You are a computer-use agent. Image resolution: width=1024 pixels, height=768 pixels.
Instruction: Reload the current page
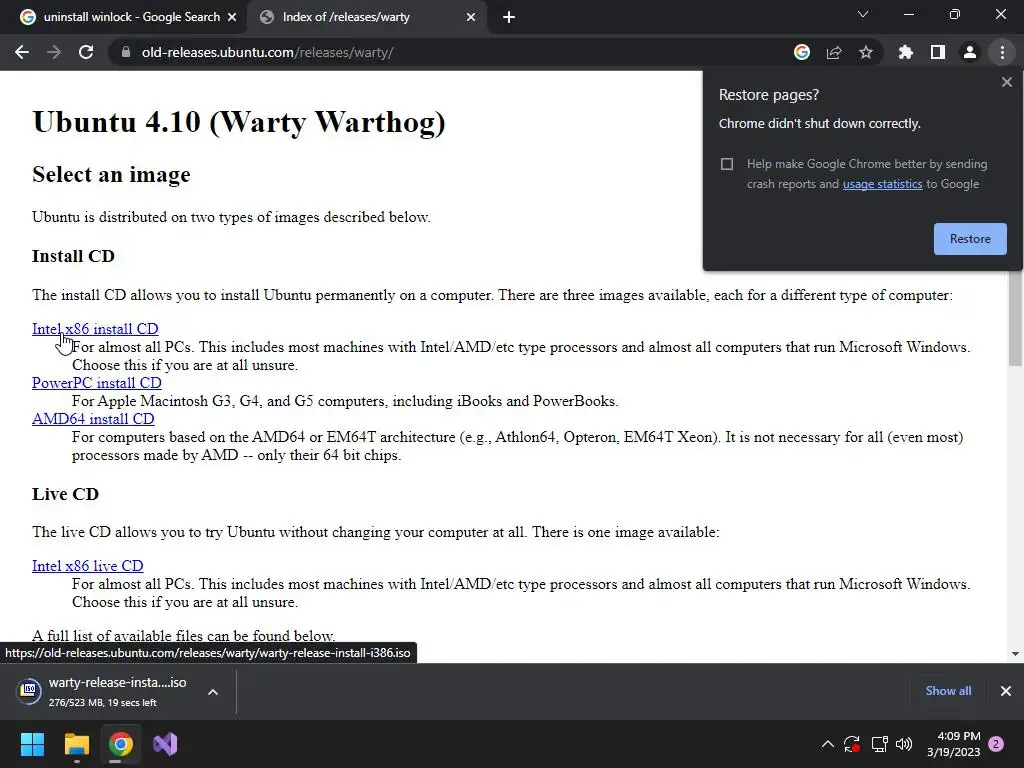tap(86, 52)
